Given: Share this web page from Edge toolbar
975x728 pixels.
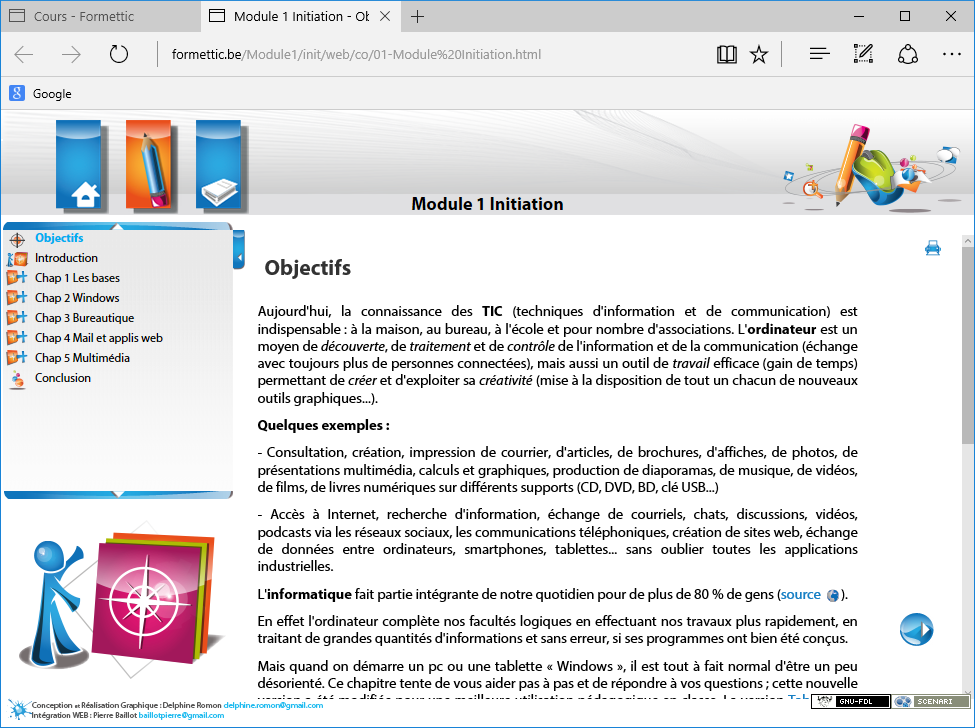Looking at the screenshot, I should point(908,55).
